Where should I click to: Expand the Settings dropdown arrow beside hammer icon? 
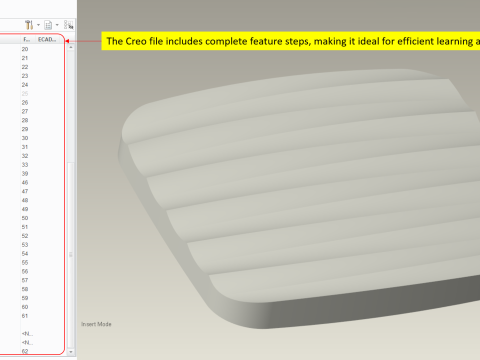(x=38, y=25)
